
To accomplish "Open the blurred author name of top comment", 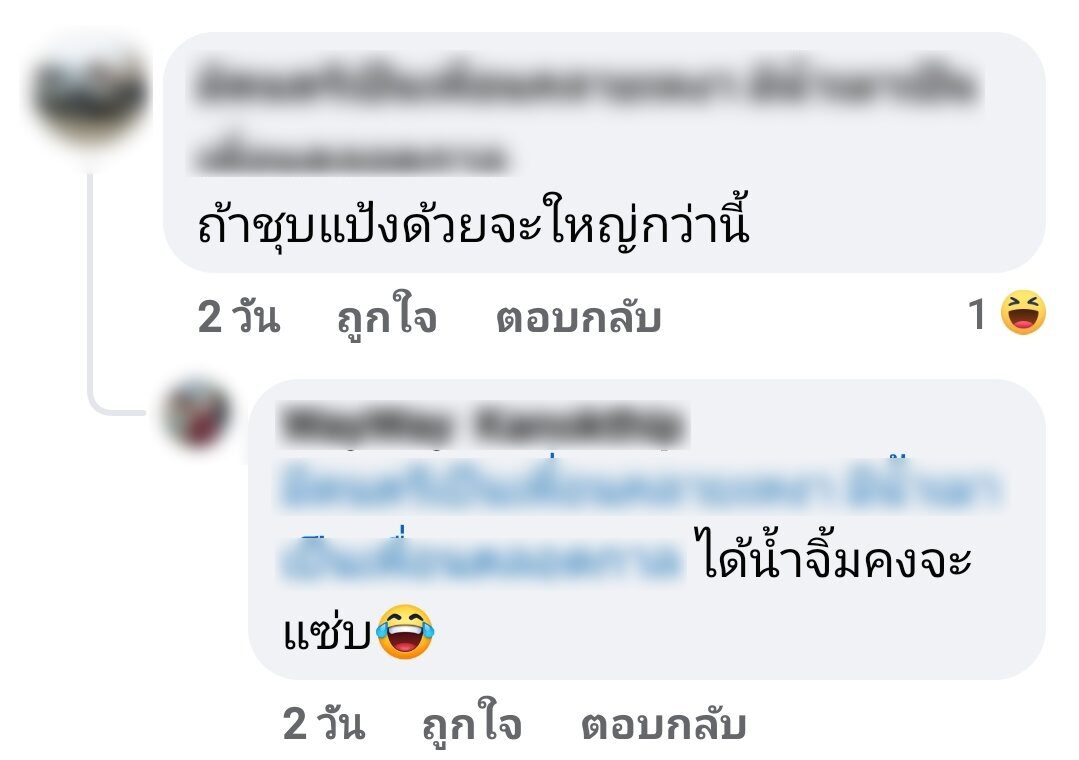I will click(x=588, y=85).
